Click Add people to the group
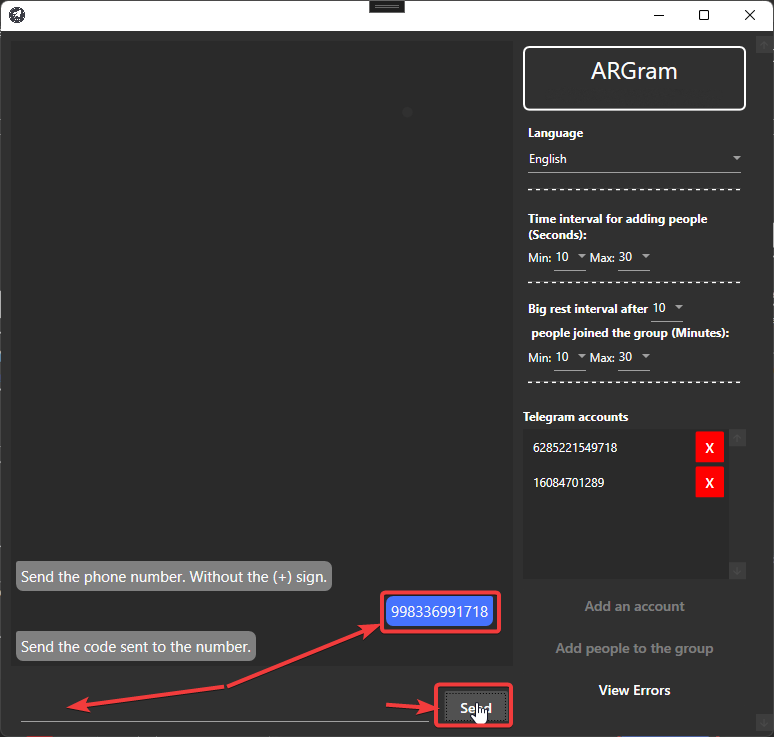The image size is (774, 737). [x=634, y=648]
